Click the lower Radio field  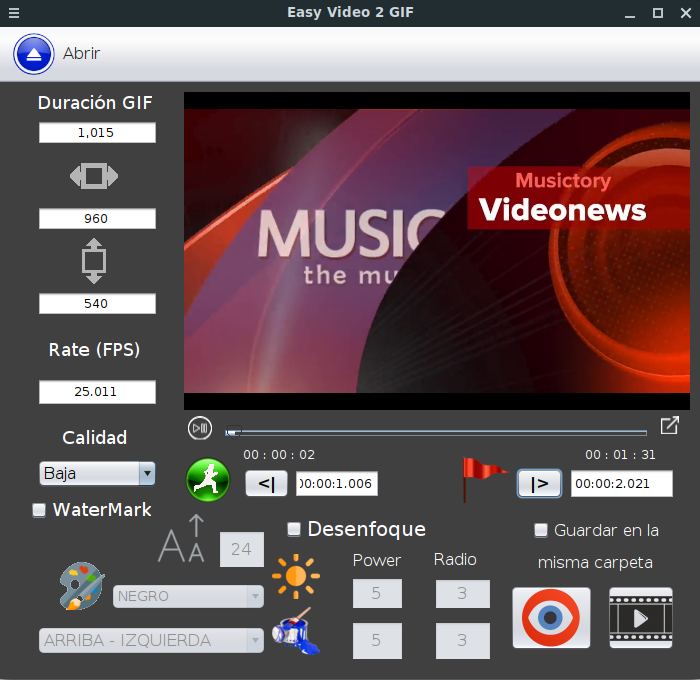tap(462, 641)
